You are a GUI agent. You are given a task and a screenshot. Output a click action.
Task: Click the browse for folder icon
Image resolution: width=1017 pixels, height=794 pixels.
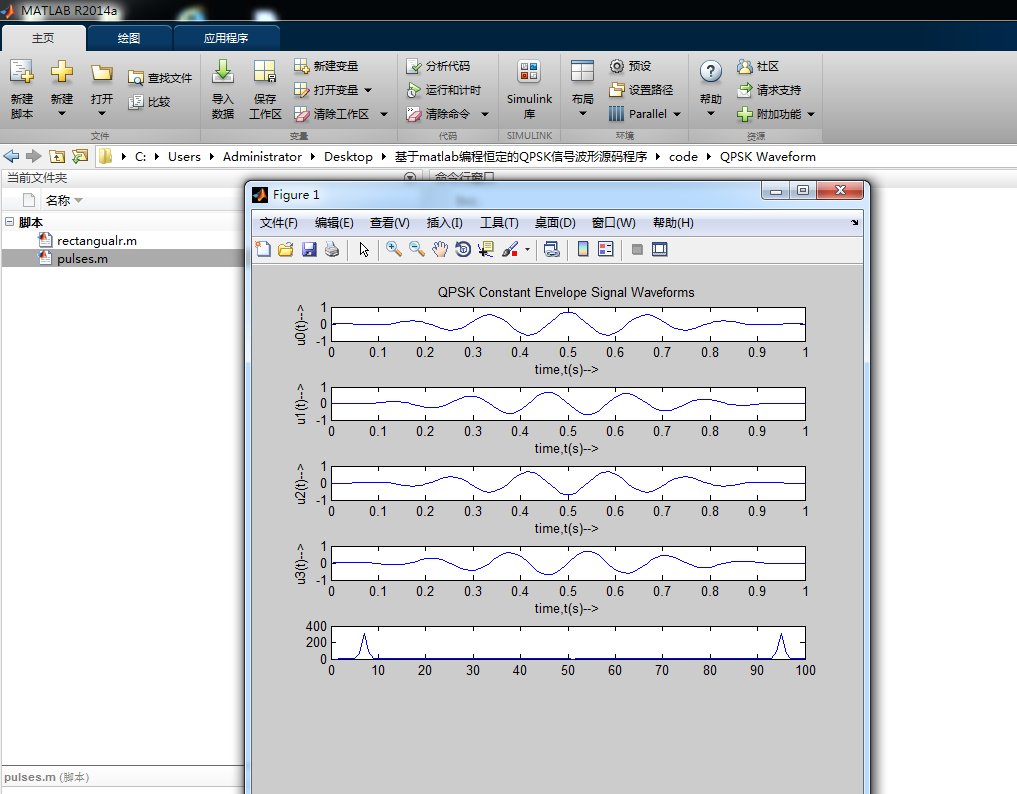(80, 156)
